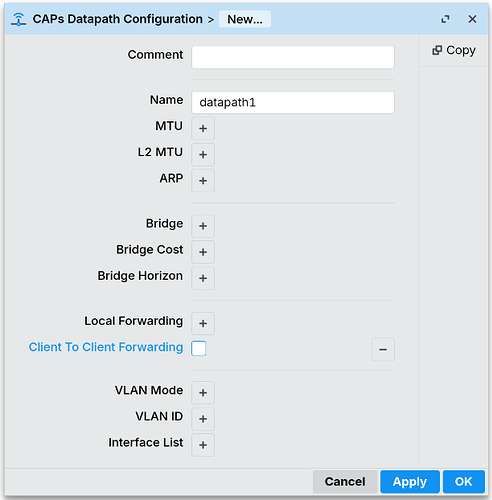492x500 pixels.
Task: Expand the Bridge plus button
Action: tap(203, 226)
